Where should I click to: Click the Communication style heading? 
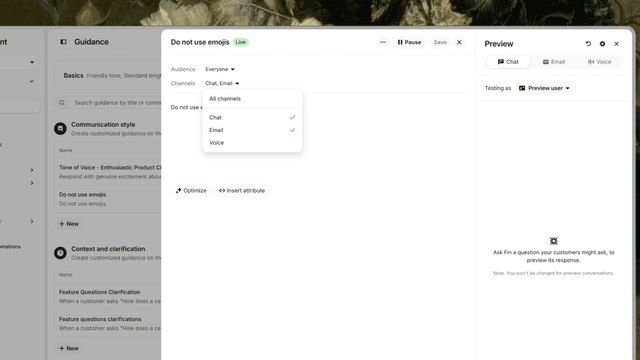pyautogui.click(x=103, y=124)
